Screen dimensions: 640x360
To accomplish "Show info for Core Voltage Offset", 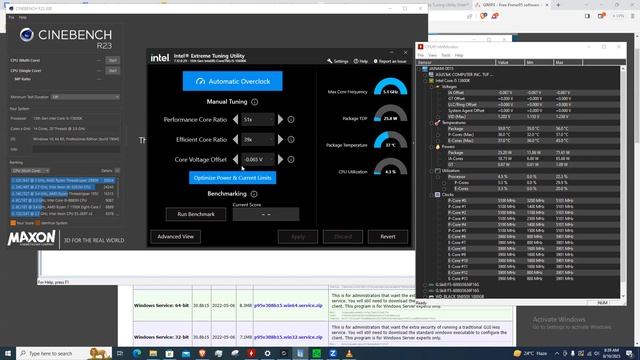I will tap(291, 160).
